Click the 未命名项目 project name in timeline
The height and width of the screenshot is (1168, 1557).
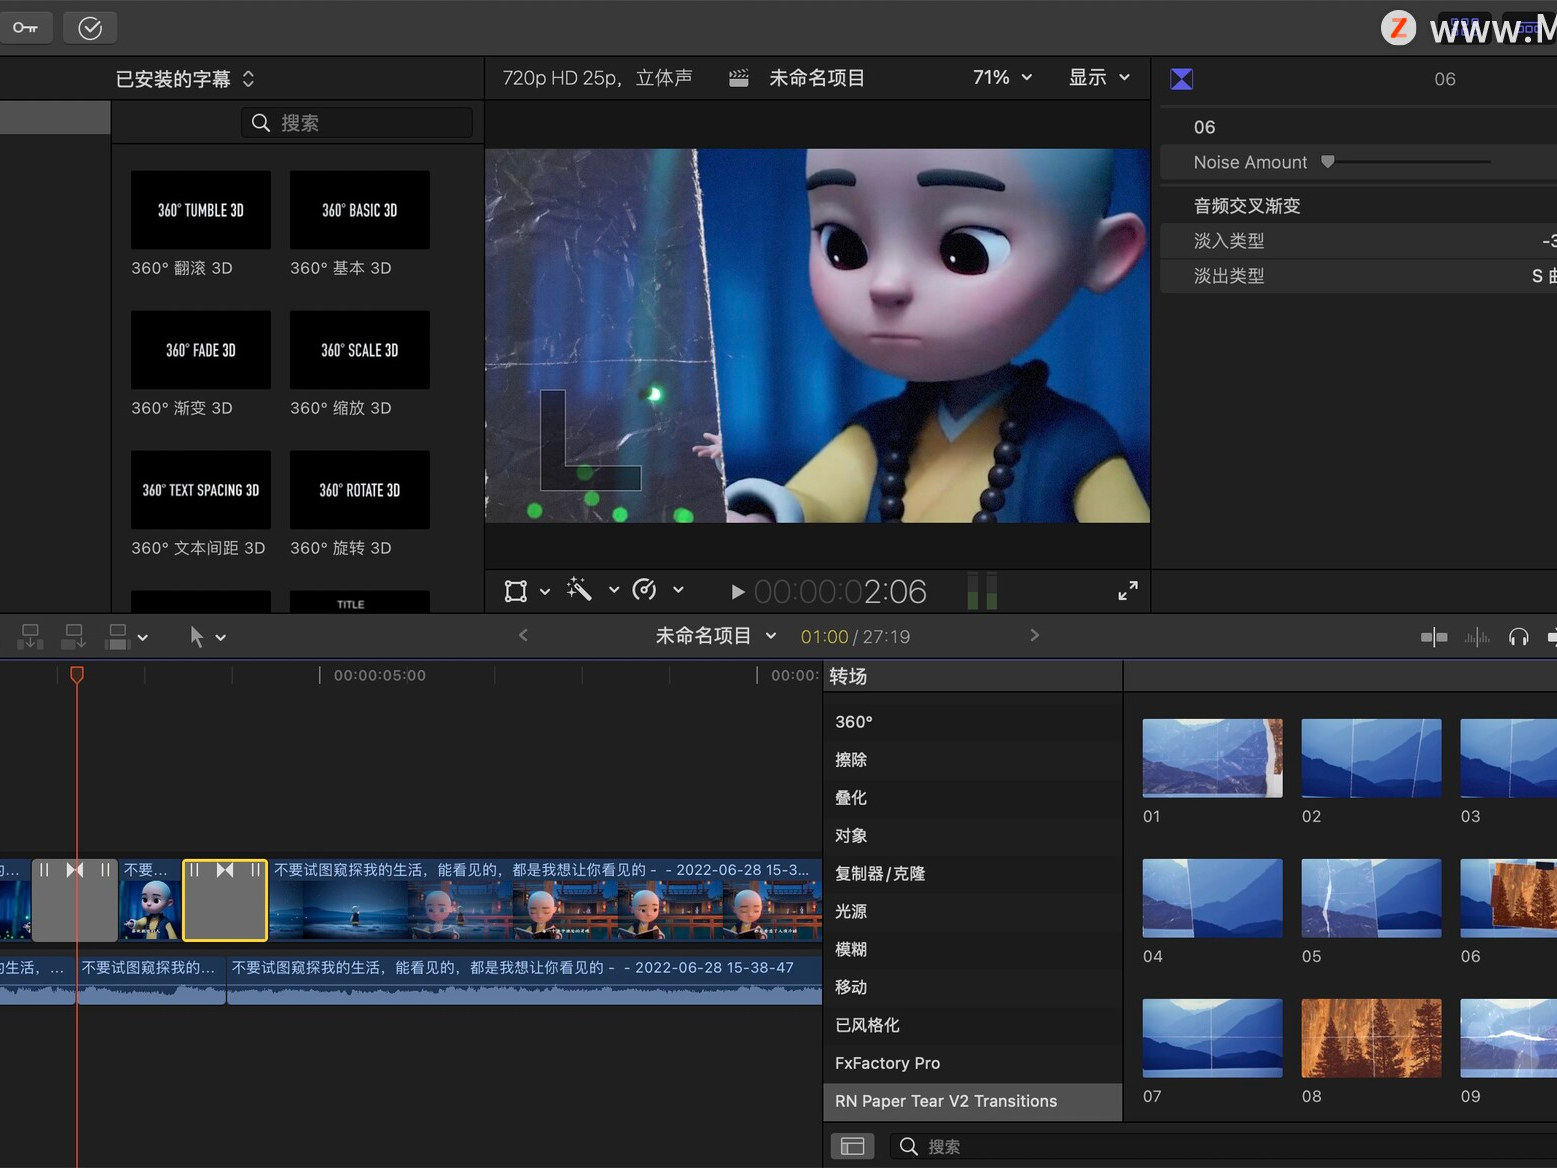click(x=704, y=635)
